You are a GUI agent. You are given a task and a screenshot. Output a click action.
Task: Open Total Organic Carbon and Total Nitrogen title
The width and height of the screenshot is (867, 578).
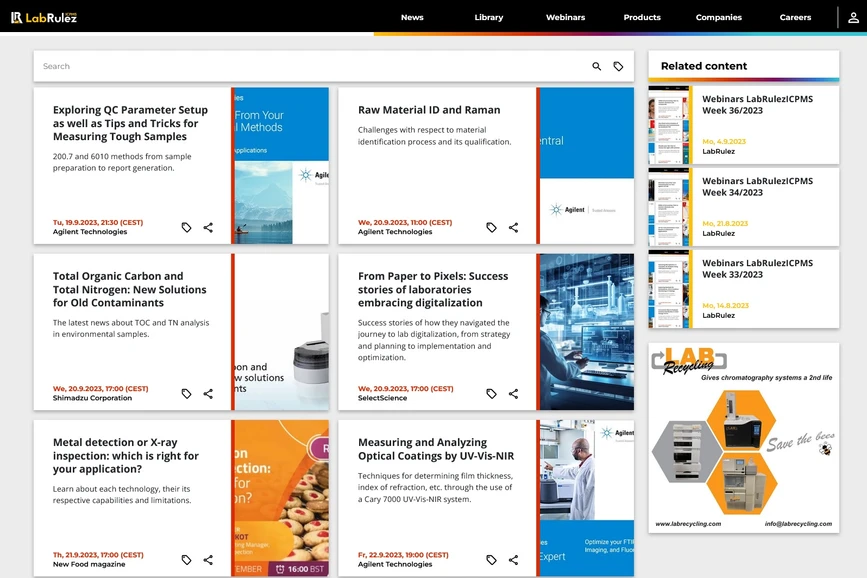(x=129, y=289)
